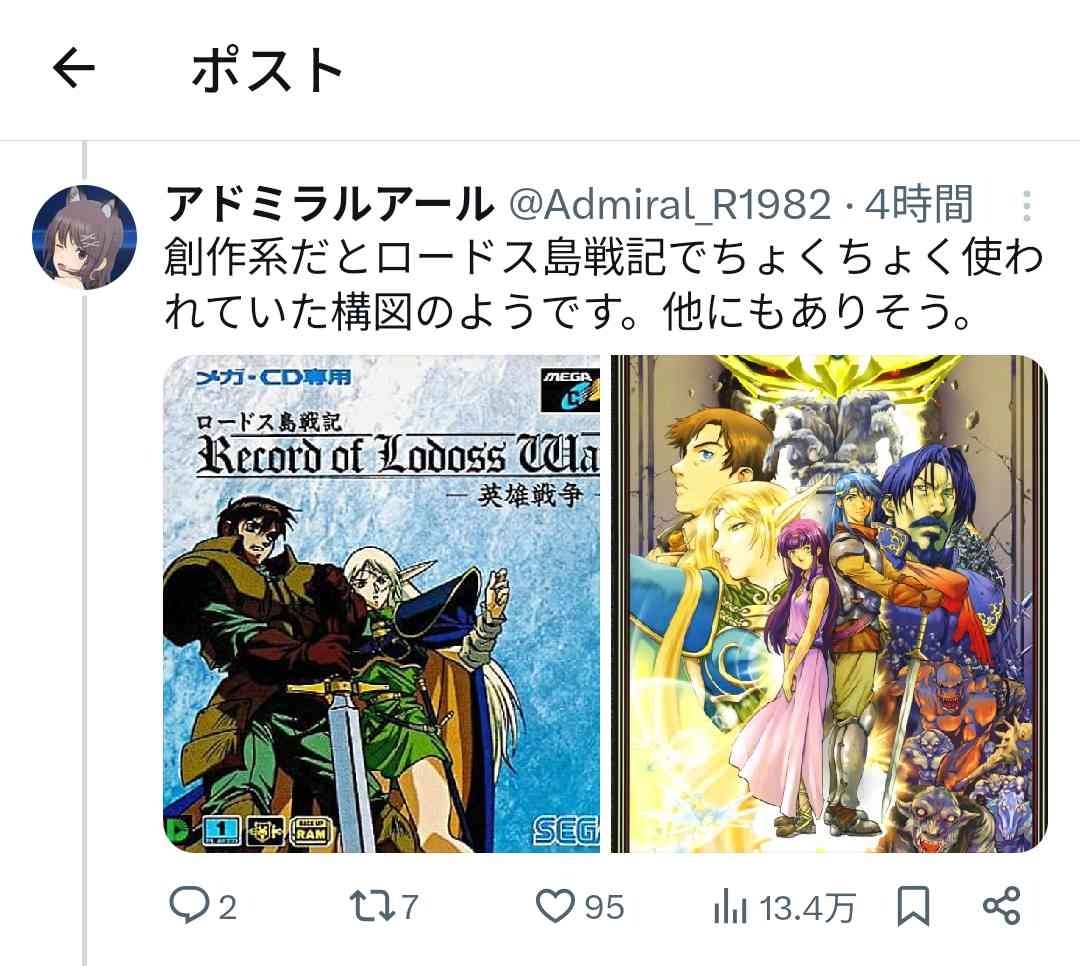
Task: Open the three-dot more options menu
Action: (1026, 205)
